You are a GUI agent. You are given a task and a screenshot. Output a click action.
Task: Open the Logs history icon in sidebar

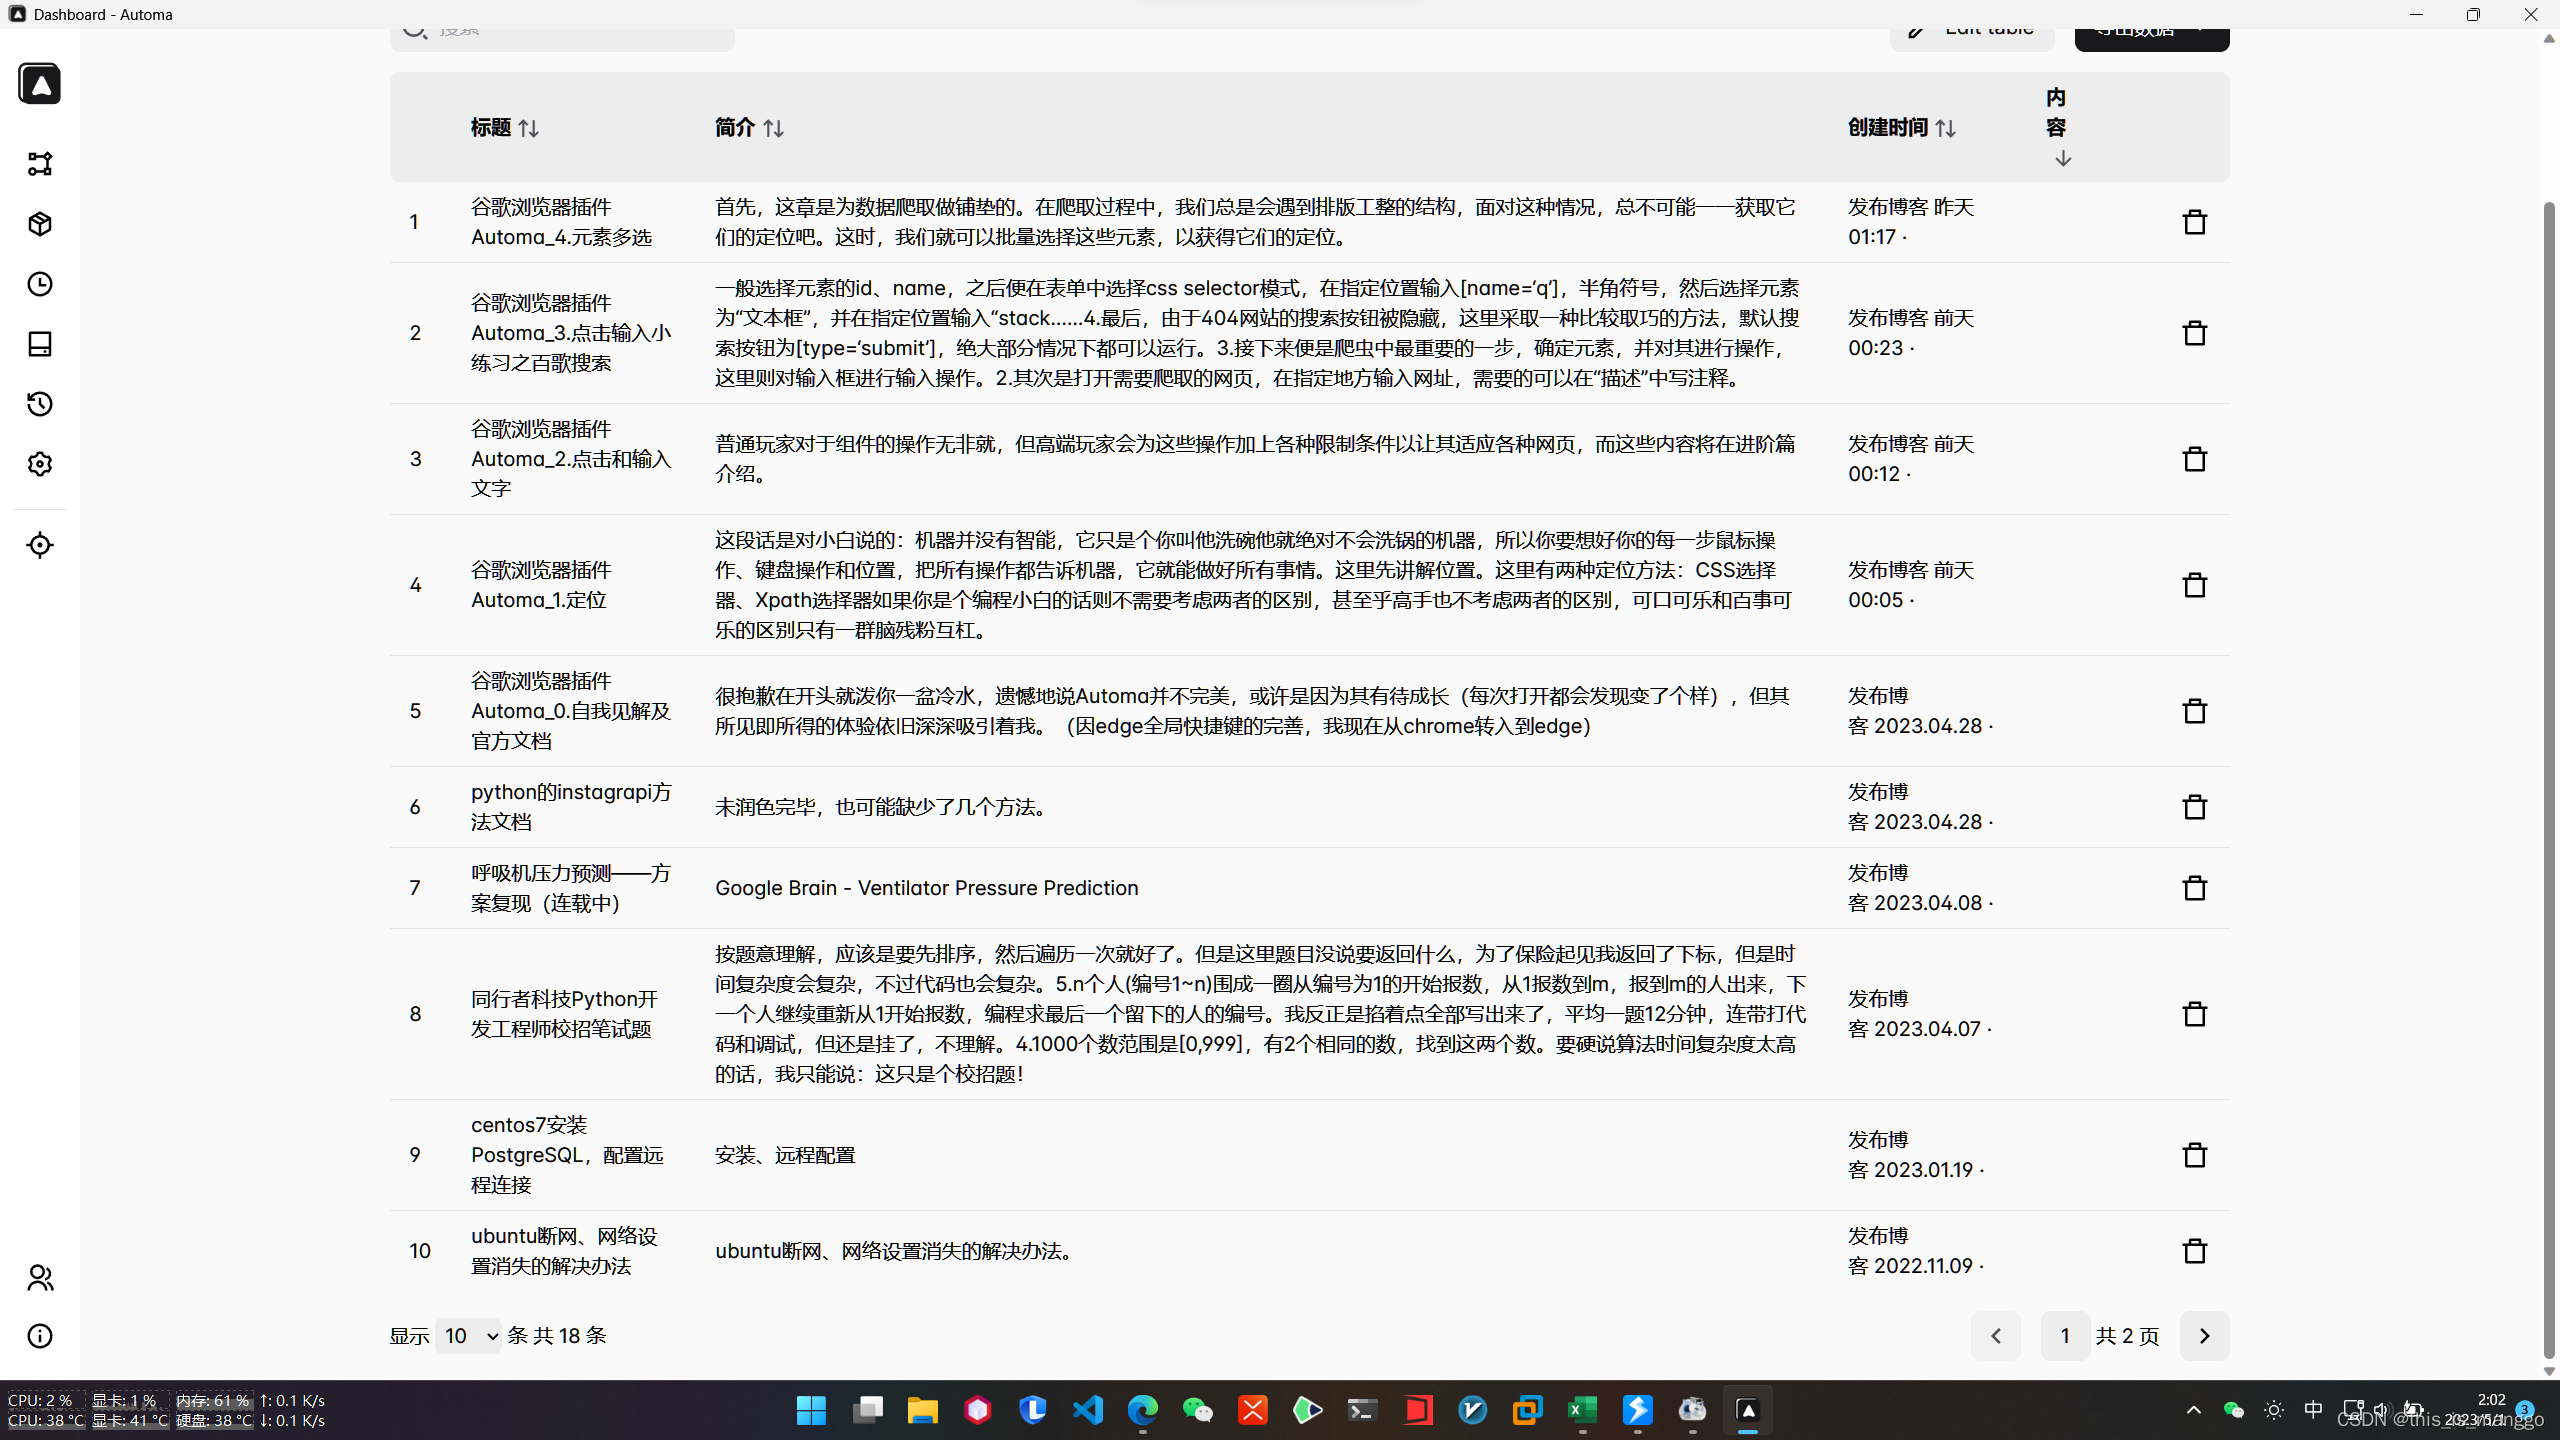40,404
